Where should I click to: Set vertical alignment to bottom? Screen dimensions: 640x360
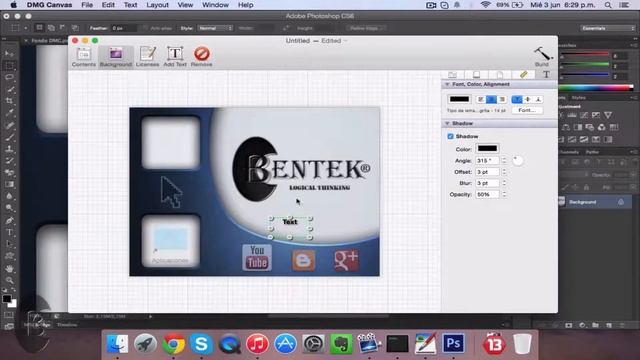538,99
